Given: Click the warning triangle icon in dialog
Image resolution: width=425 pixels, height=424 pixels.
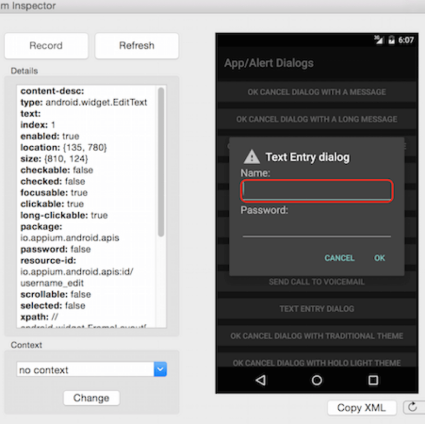Looking at the screenshot, I should click(x=252, y=157).
